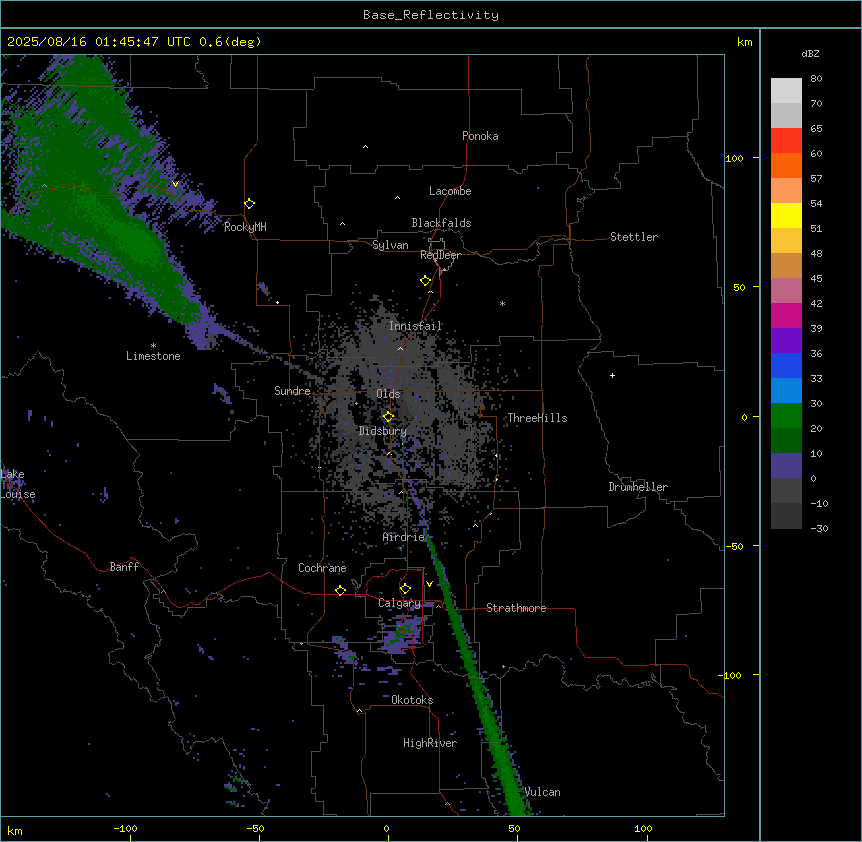Pick the light blue swatch between 33 and 30

pyautogui.click(x=786, y=390)
